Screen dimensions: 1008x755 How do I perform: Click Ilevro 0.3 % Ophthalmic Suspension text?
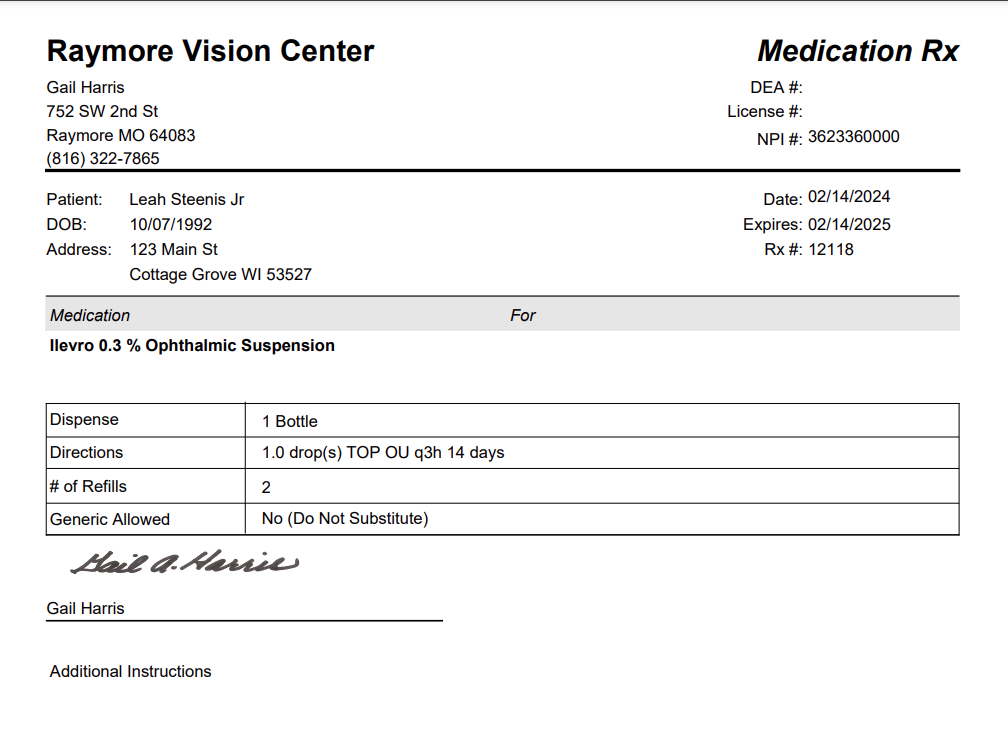pos(192,346)
